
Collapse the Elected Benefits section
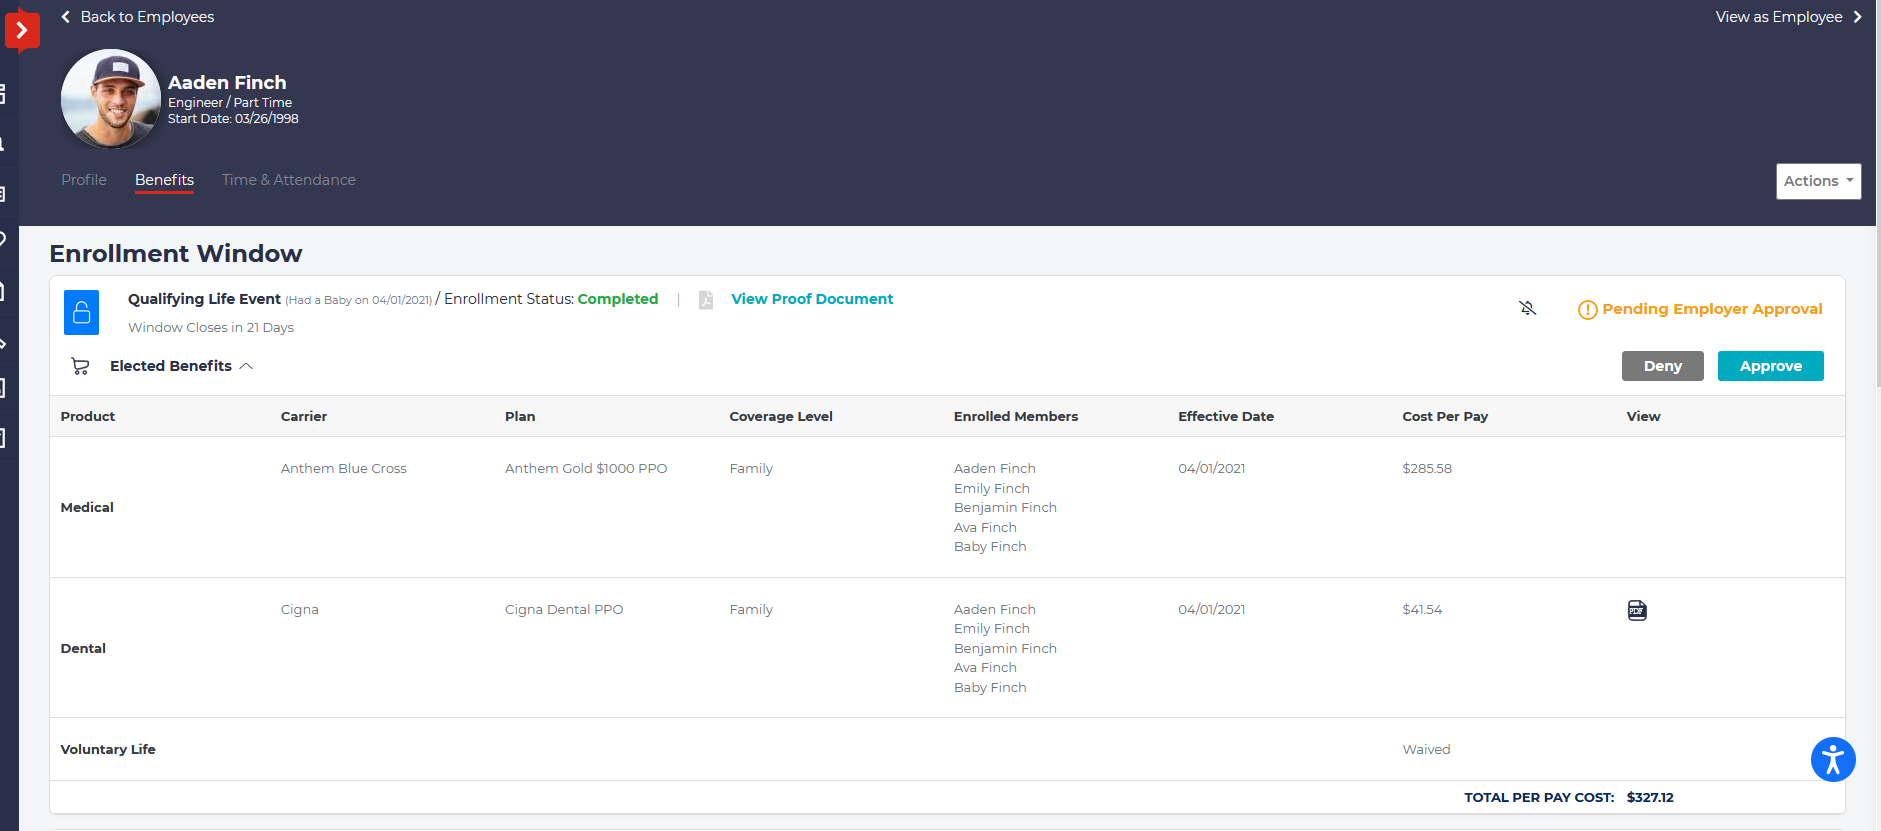246,366
